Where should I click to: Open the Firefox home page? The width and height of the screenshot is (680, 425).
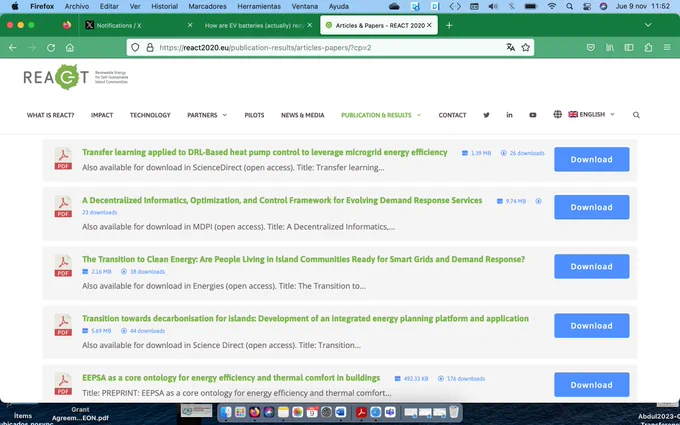70,48
